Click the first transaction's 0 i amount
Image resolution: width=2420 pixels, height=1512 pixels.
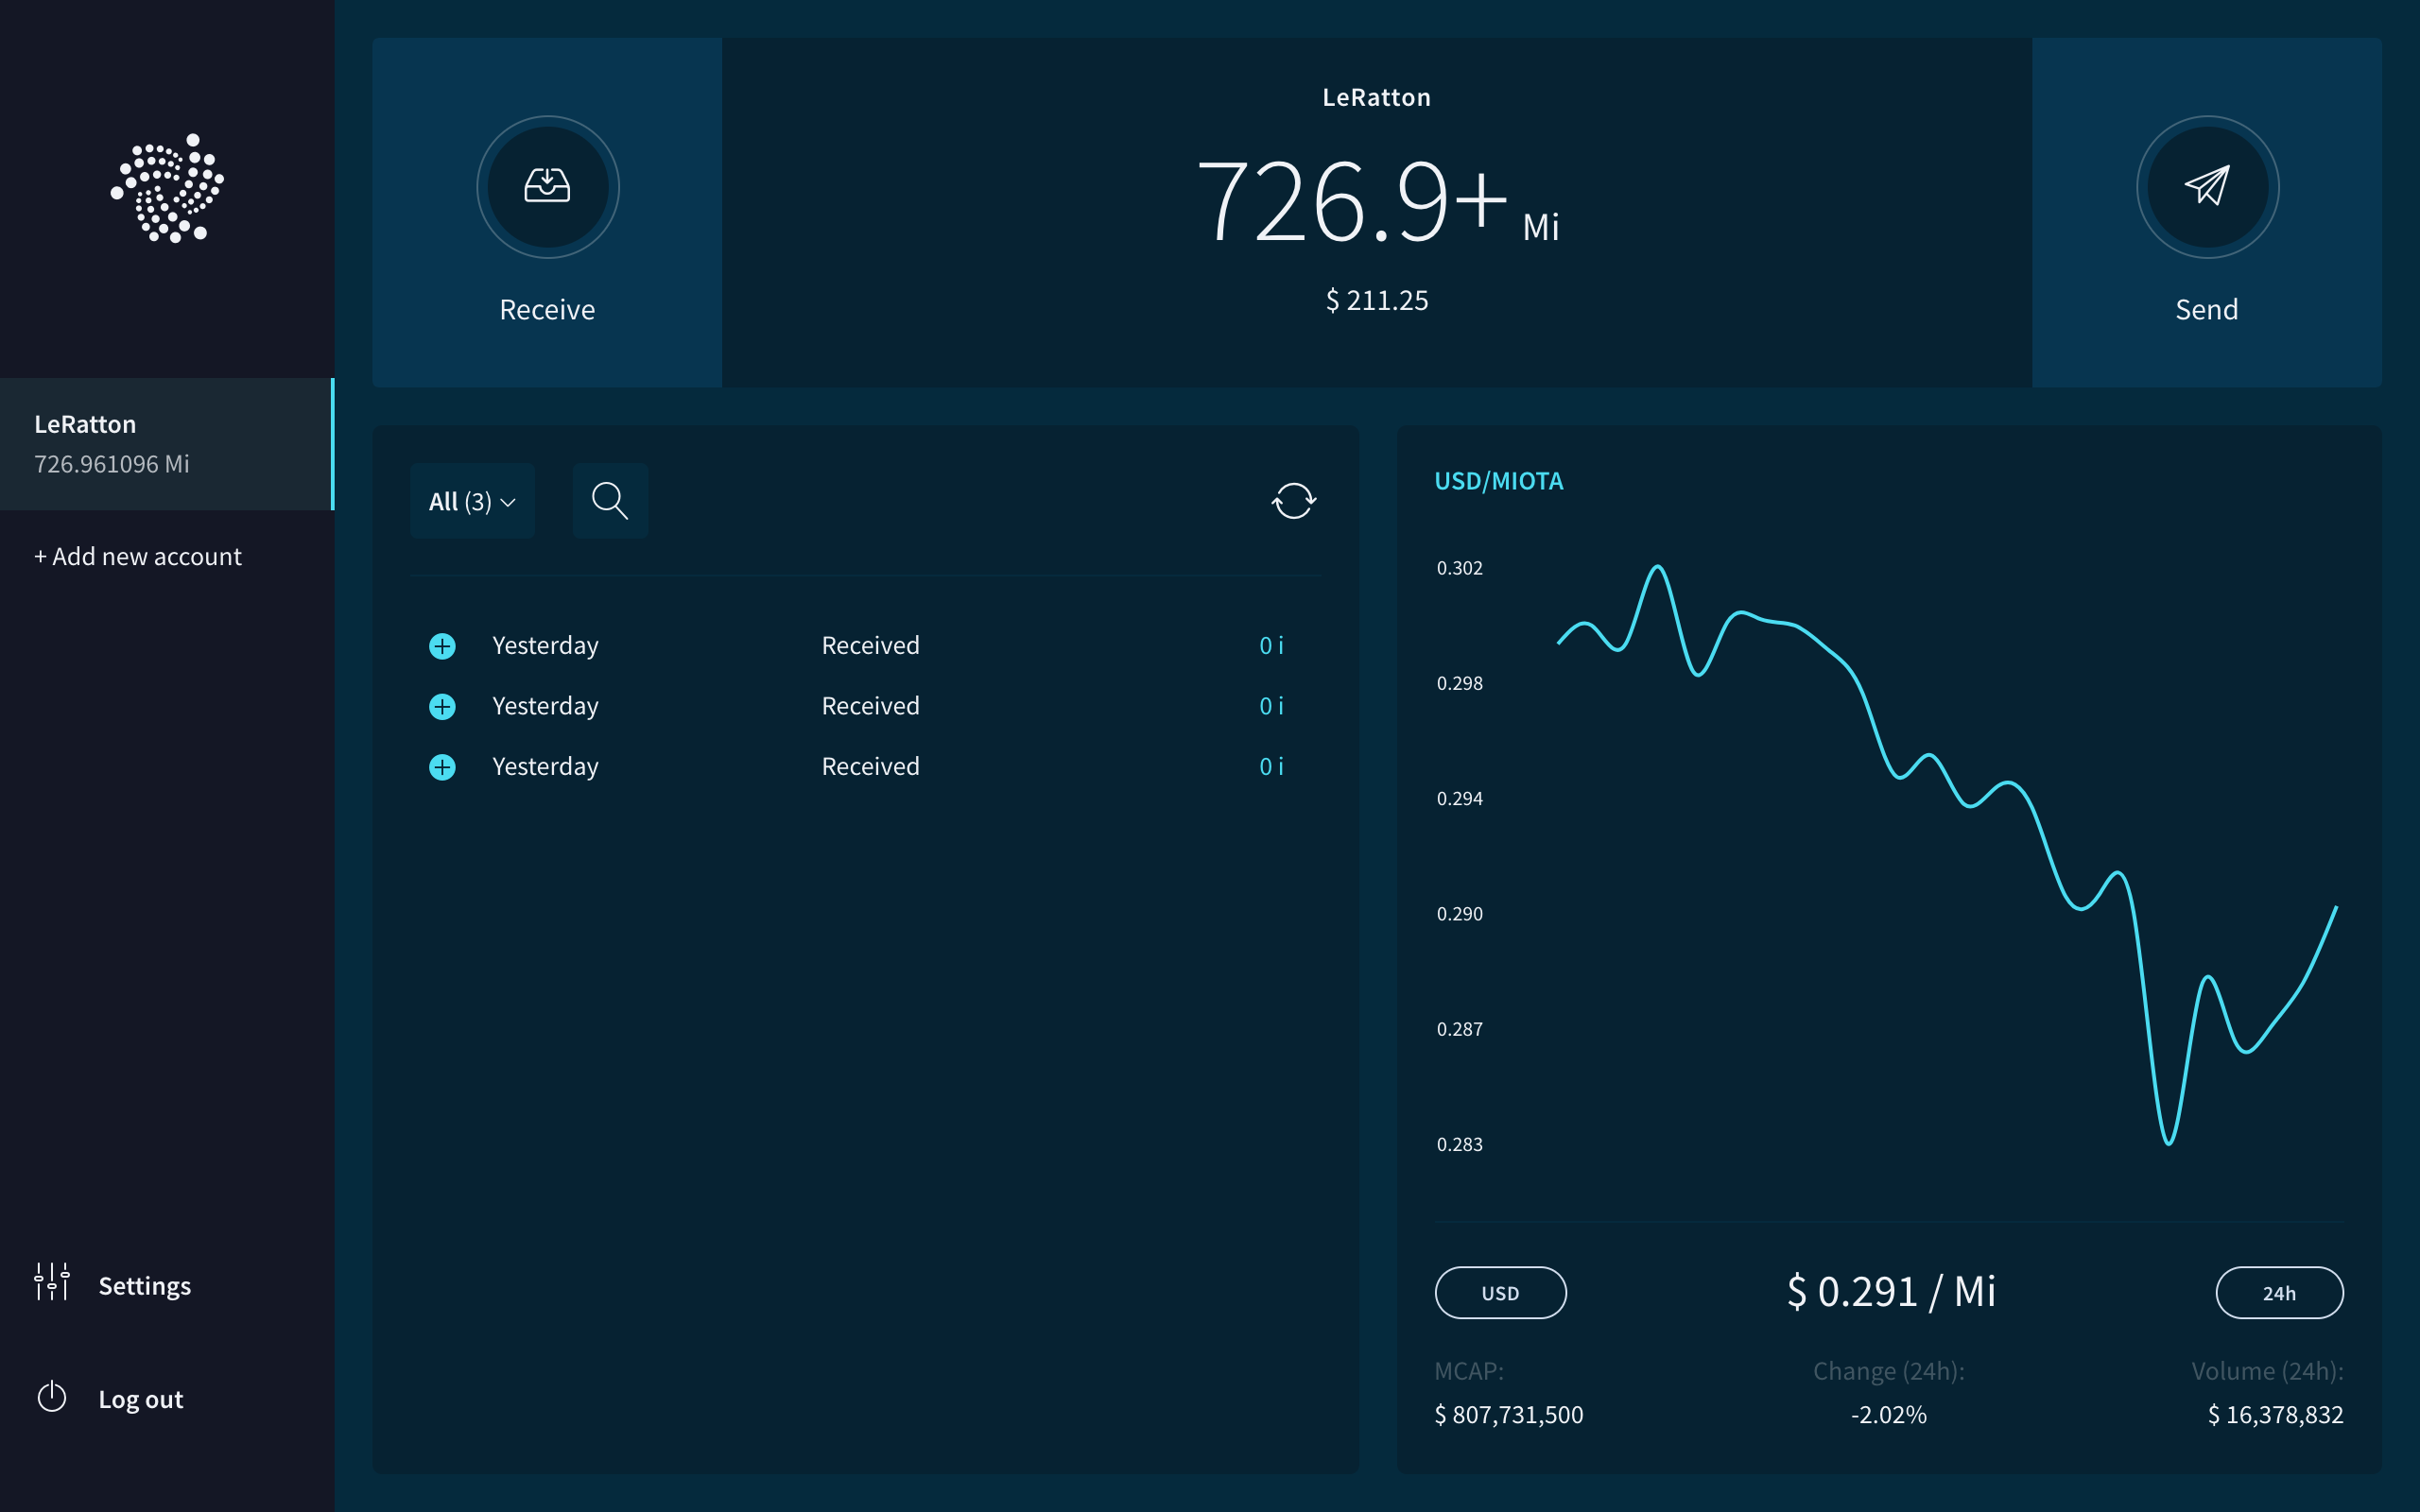[1270, 646]
